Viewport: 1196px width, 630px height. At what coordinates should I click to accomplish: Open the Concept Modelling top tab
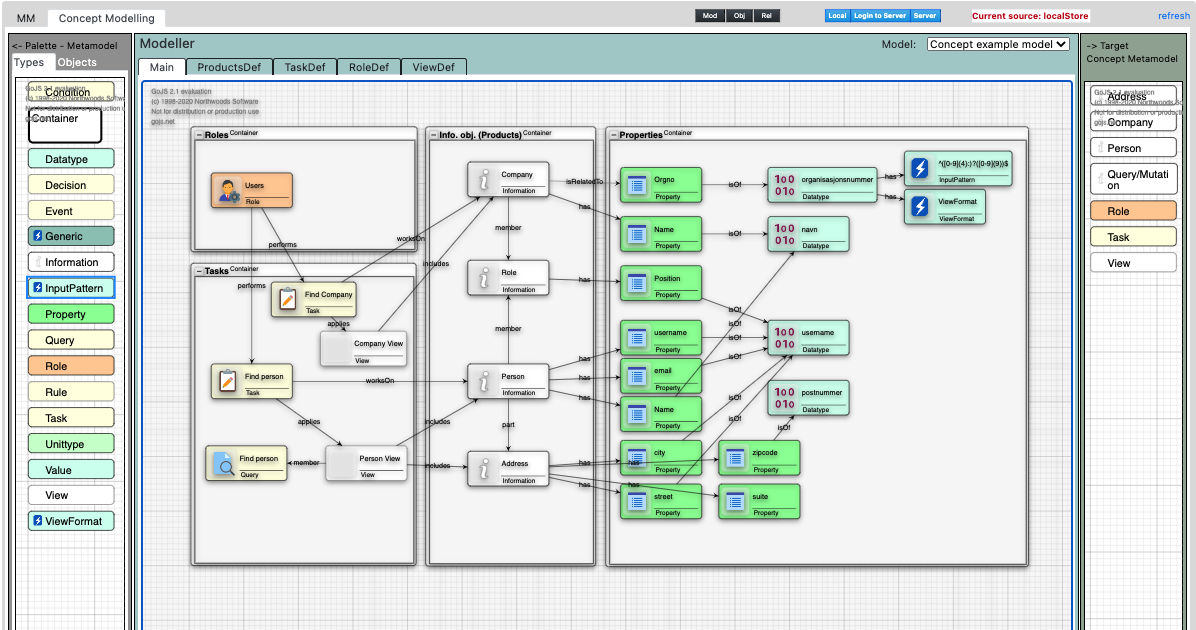[x=107, y=18]
